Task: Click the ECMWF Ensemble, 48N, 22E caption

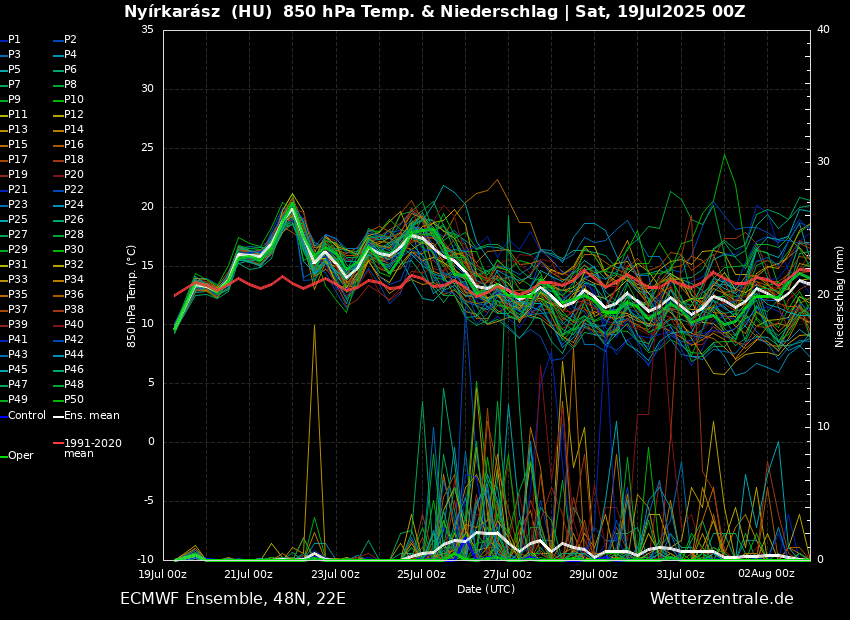Action: pos(233,599)
